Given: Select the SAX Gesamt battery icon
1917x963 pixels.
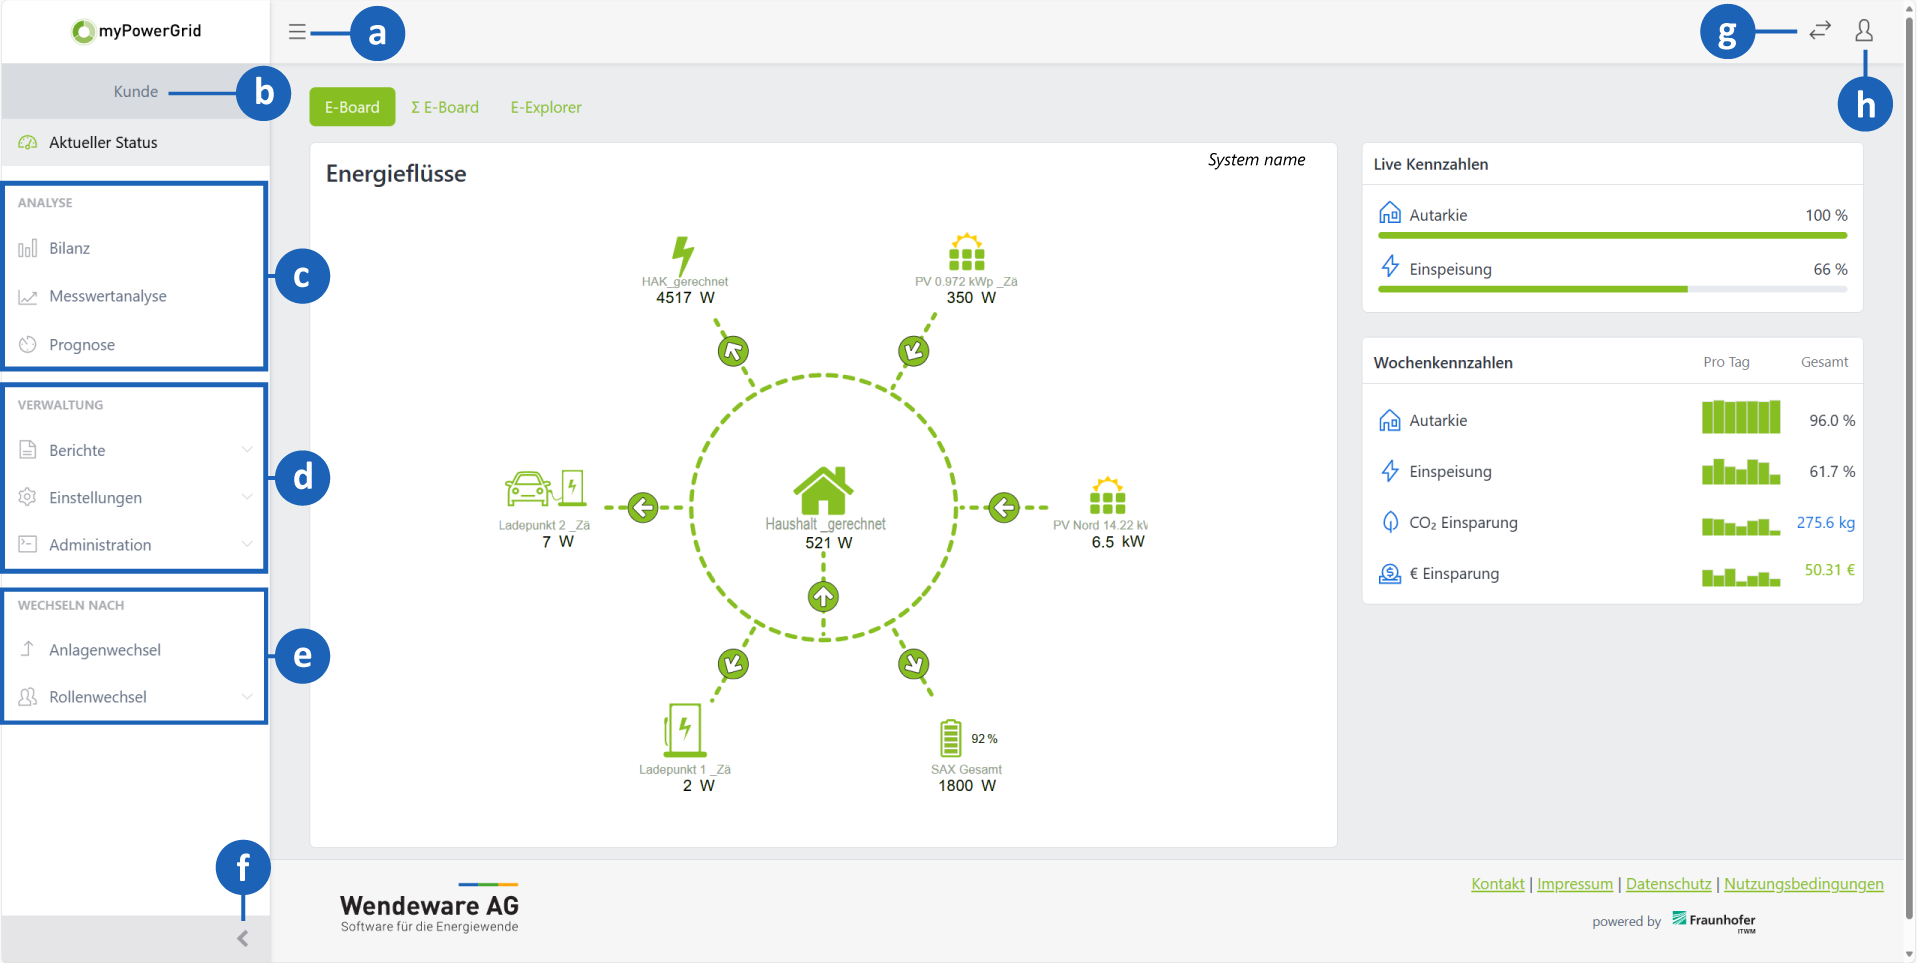Looking at the screenshot, I should [950, 738].
